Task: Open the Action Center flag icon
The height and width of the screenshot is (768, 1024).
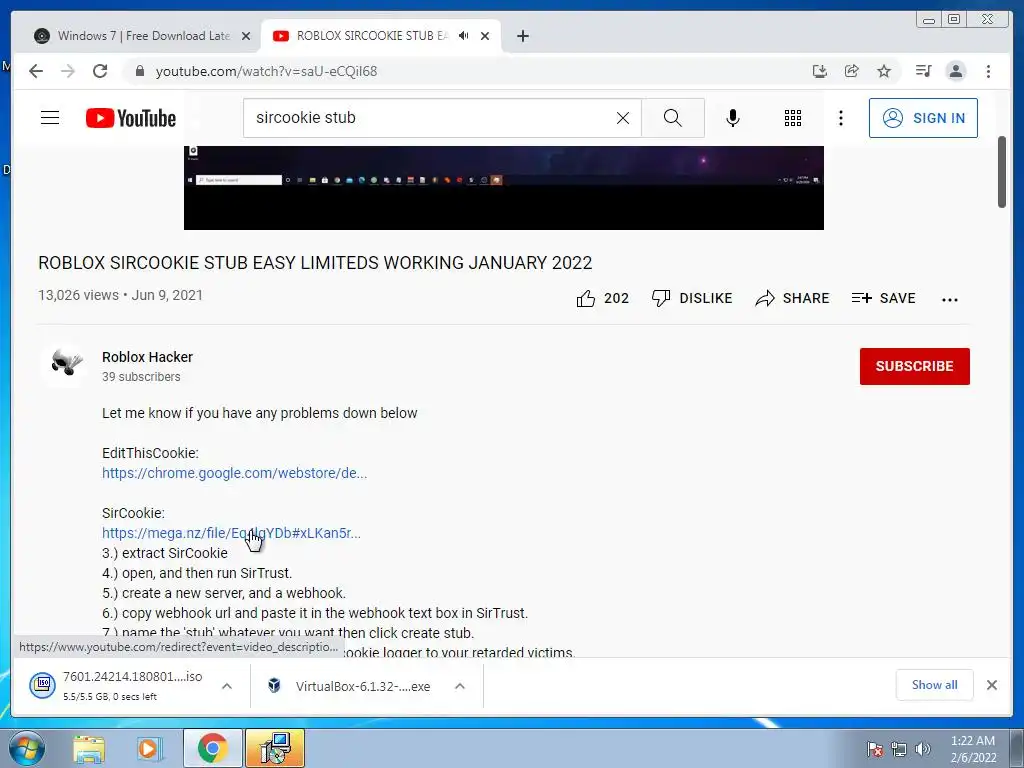Action: pyautogui.click(x=875, y=749)
